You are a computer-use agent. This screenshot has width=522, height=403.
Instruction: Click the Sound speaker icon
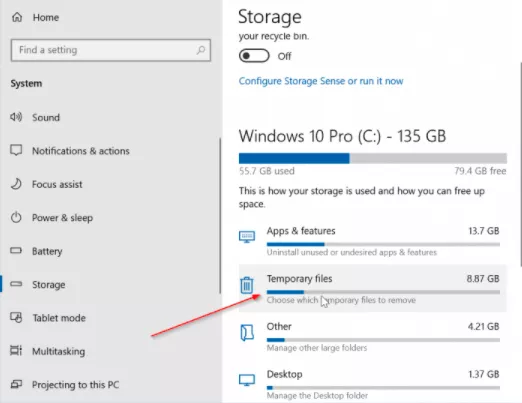[16, 117]
